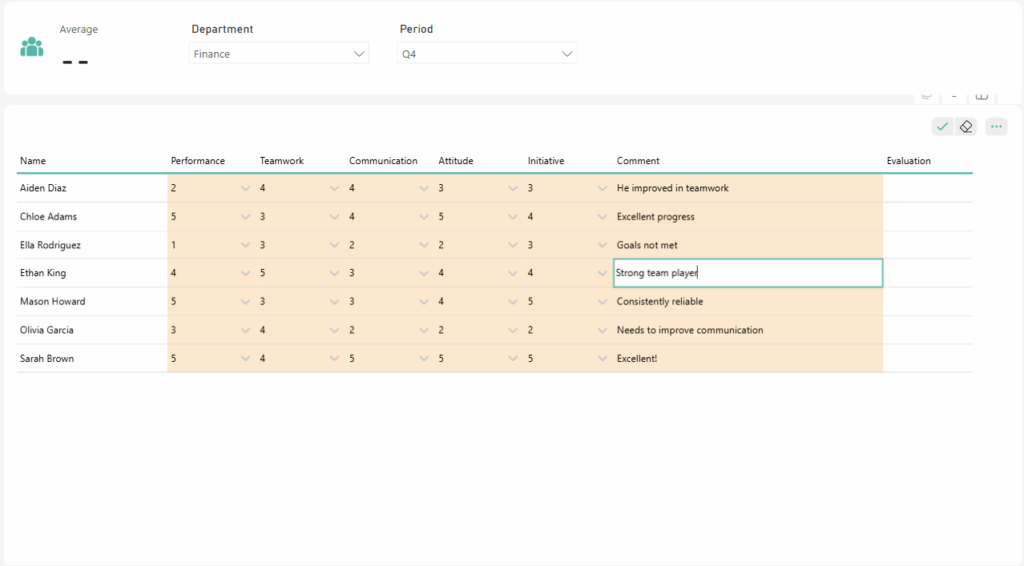1024x566 pixels.
Task: Click the Evaluation column header
Action: coord(908,161)
